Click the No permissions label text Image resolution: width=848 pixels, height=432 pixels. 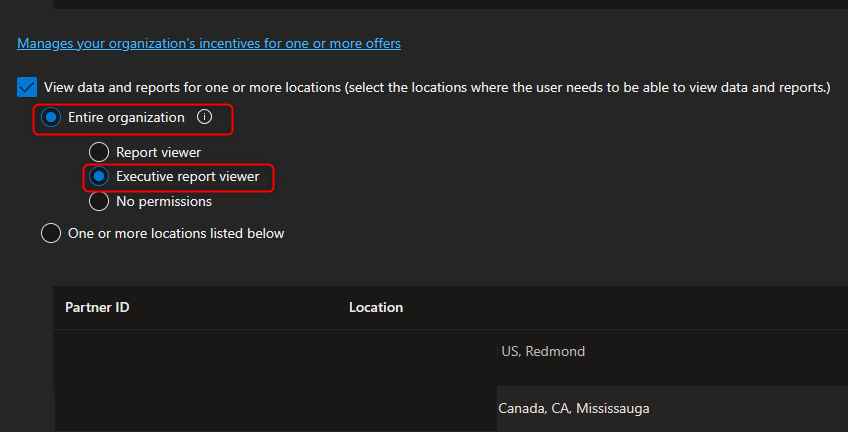click(x=164, y=202)
